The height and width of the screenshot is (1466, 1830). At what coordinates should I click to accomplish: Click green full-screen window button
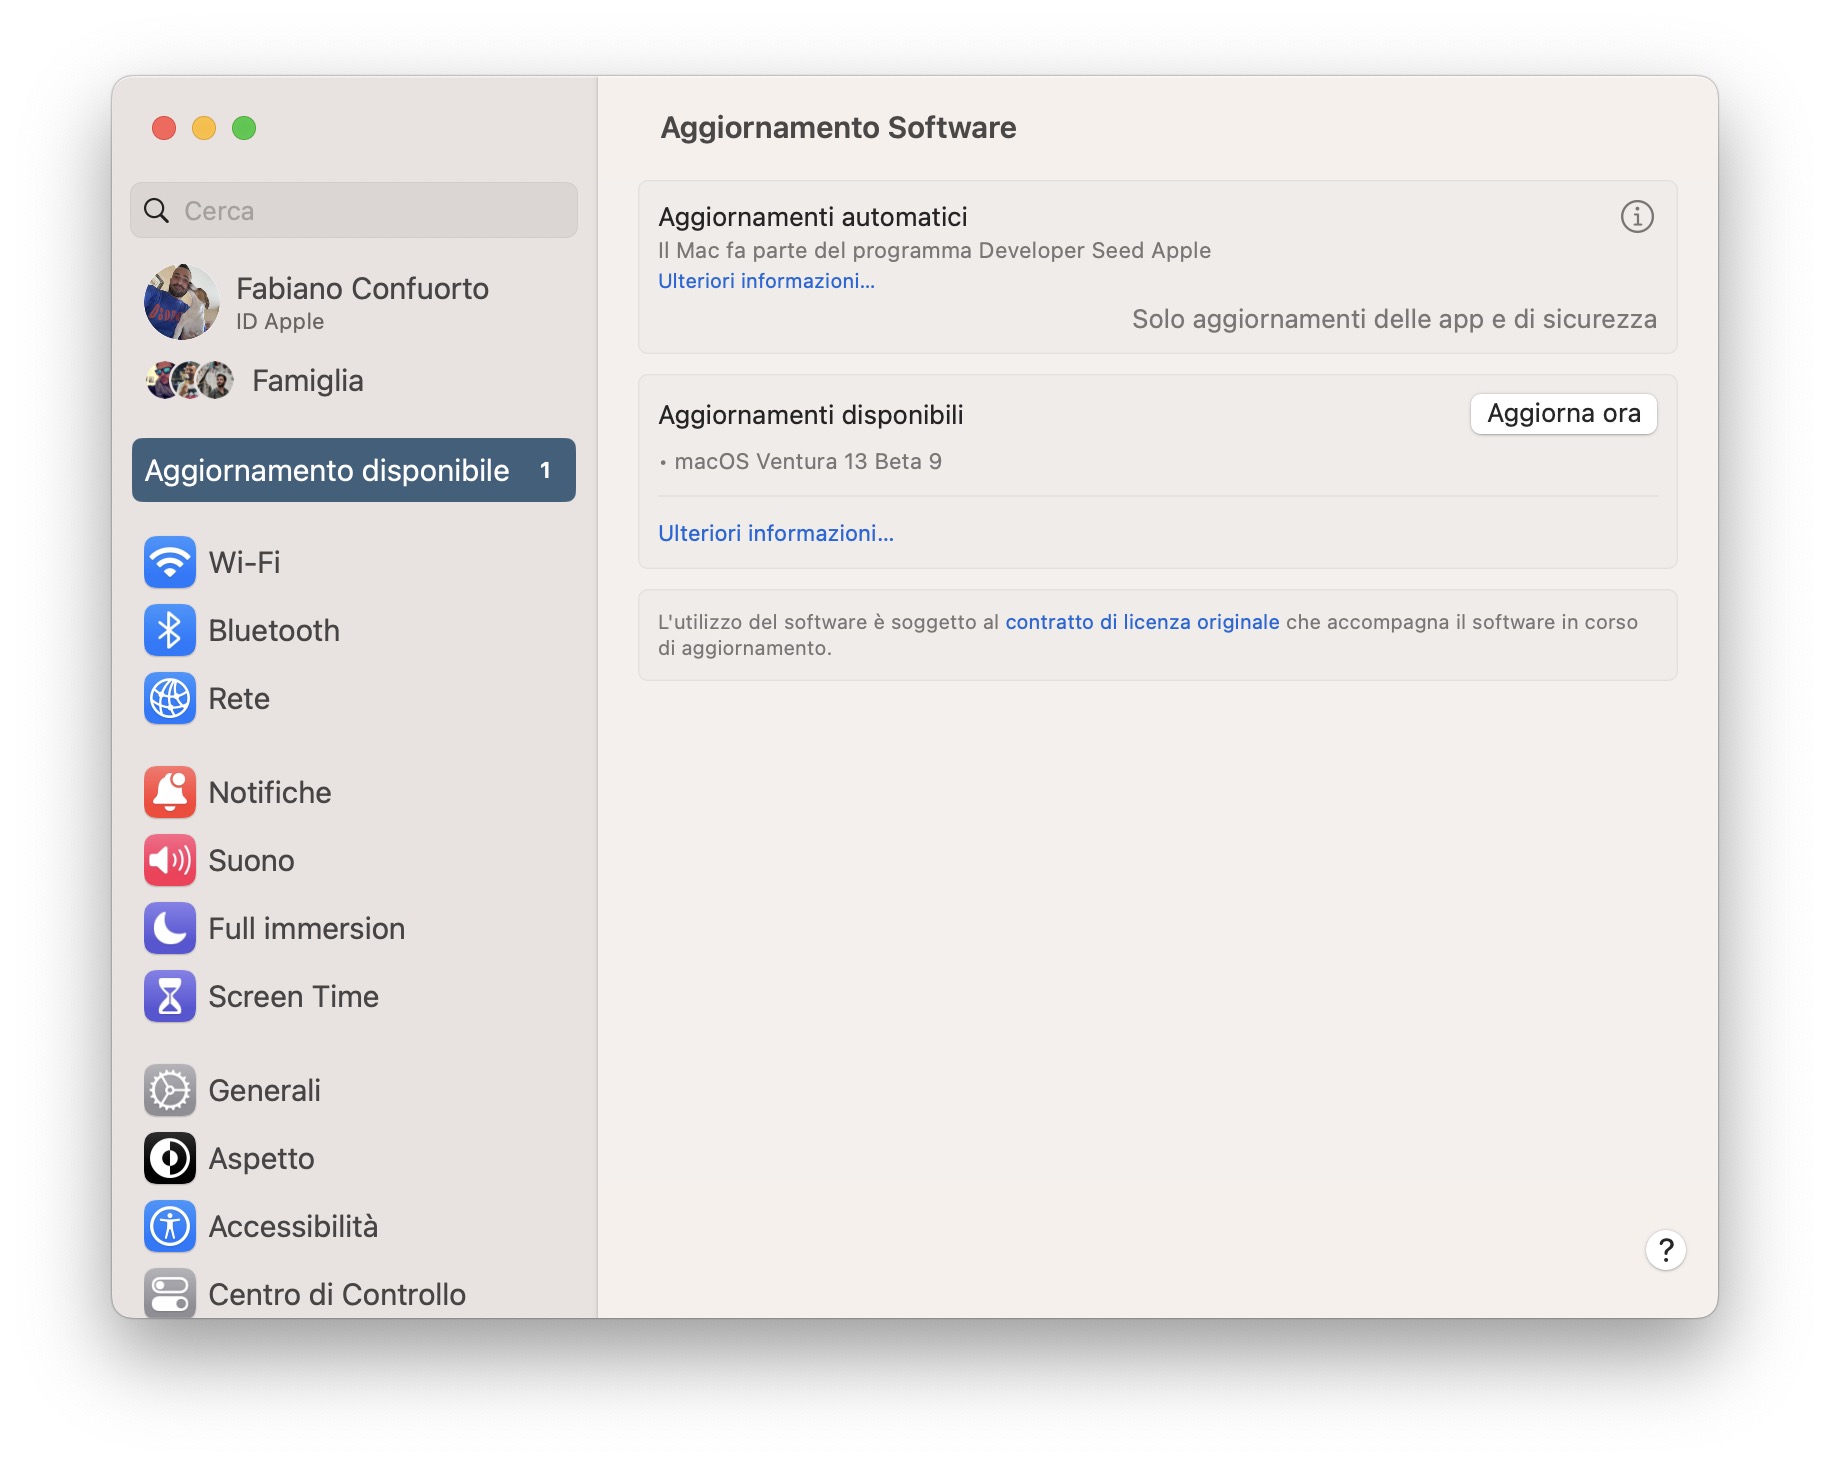[244, 128]
